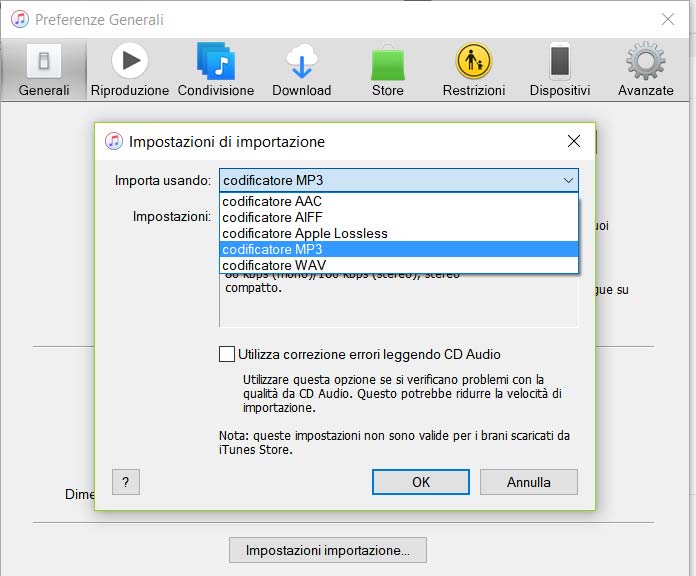696x576 pixels.
Task: Close the Impostazioni di importazione dialog
Action: 574,141
